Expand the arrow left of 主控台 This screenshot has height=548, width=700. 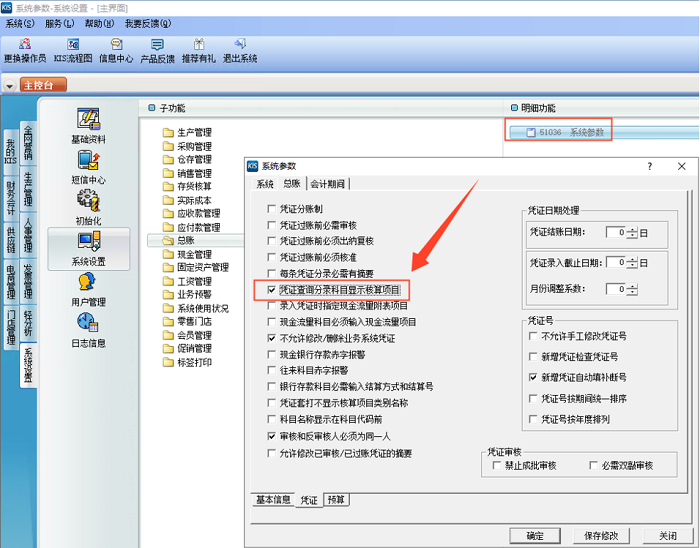(x=9, y=85)
